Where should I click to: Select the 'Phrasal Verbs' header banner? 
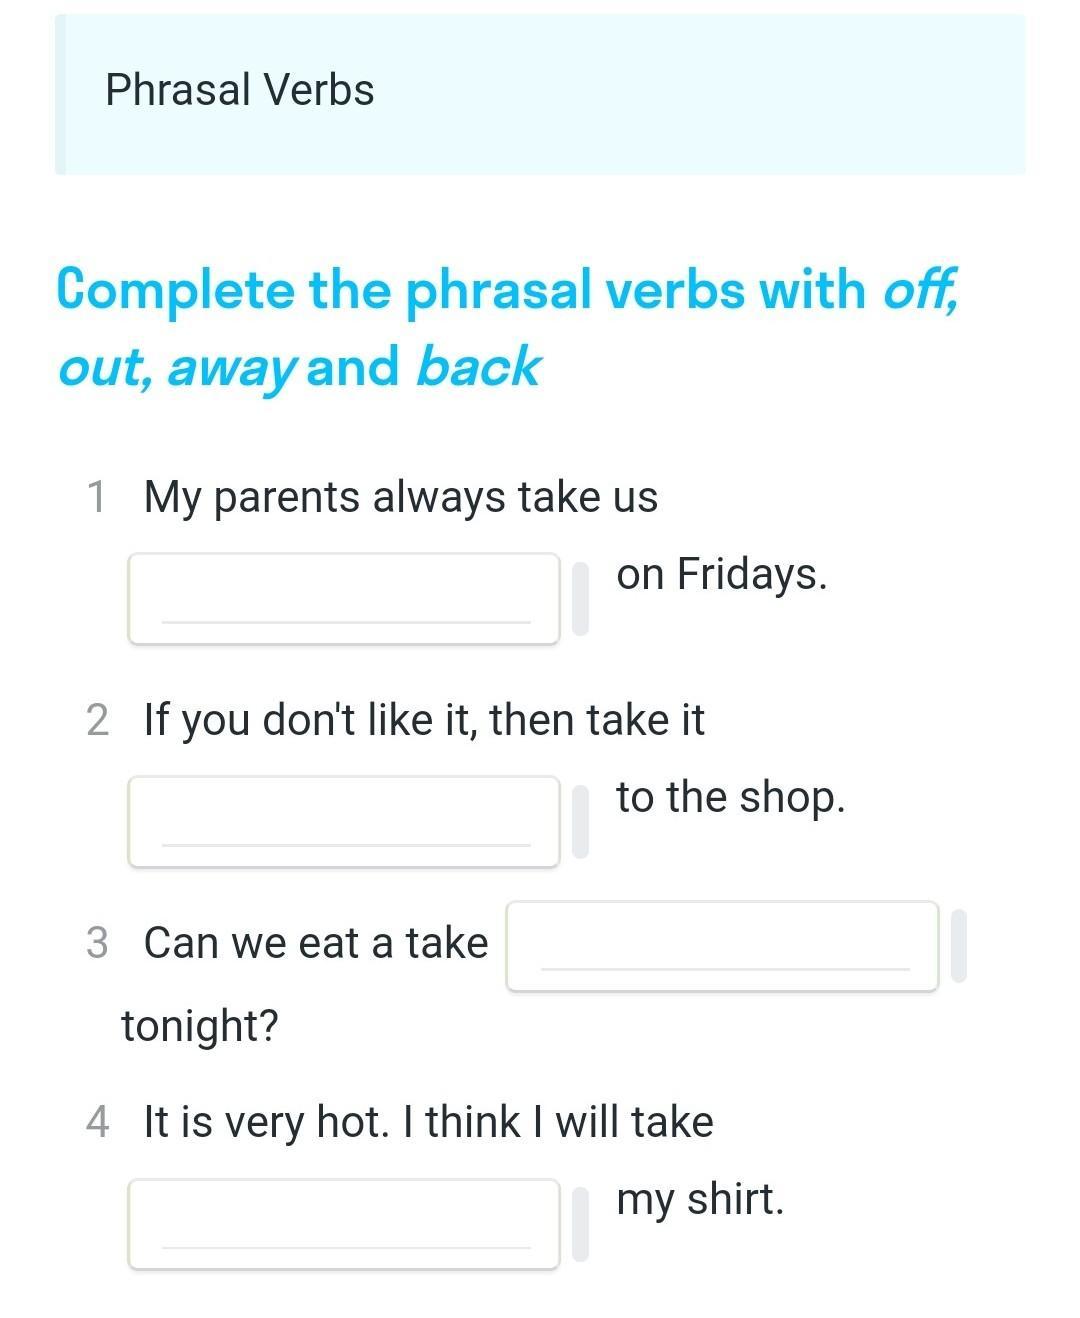point(540,94)
